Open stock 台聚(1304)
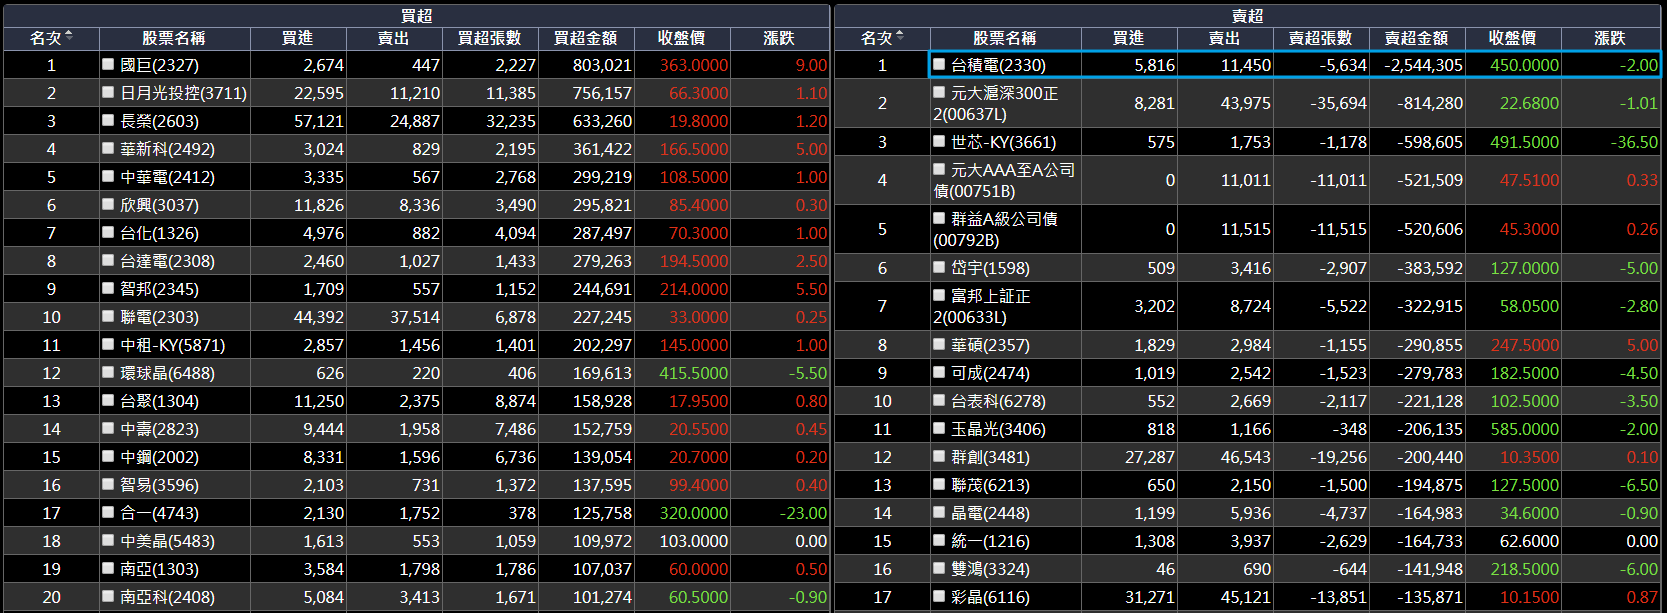The height and width of the screenshot is (613, 1667). (159, 401)
